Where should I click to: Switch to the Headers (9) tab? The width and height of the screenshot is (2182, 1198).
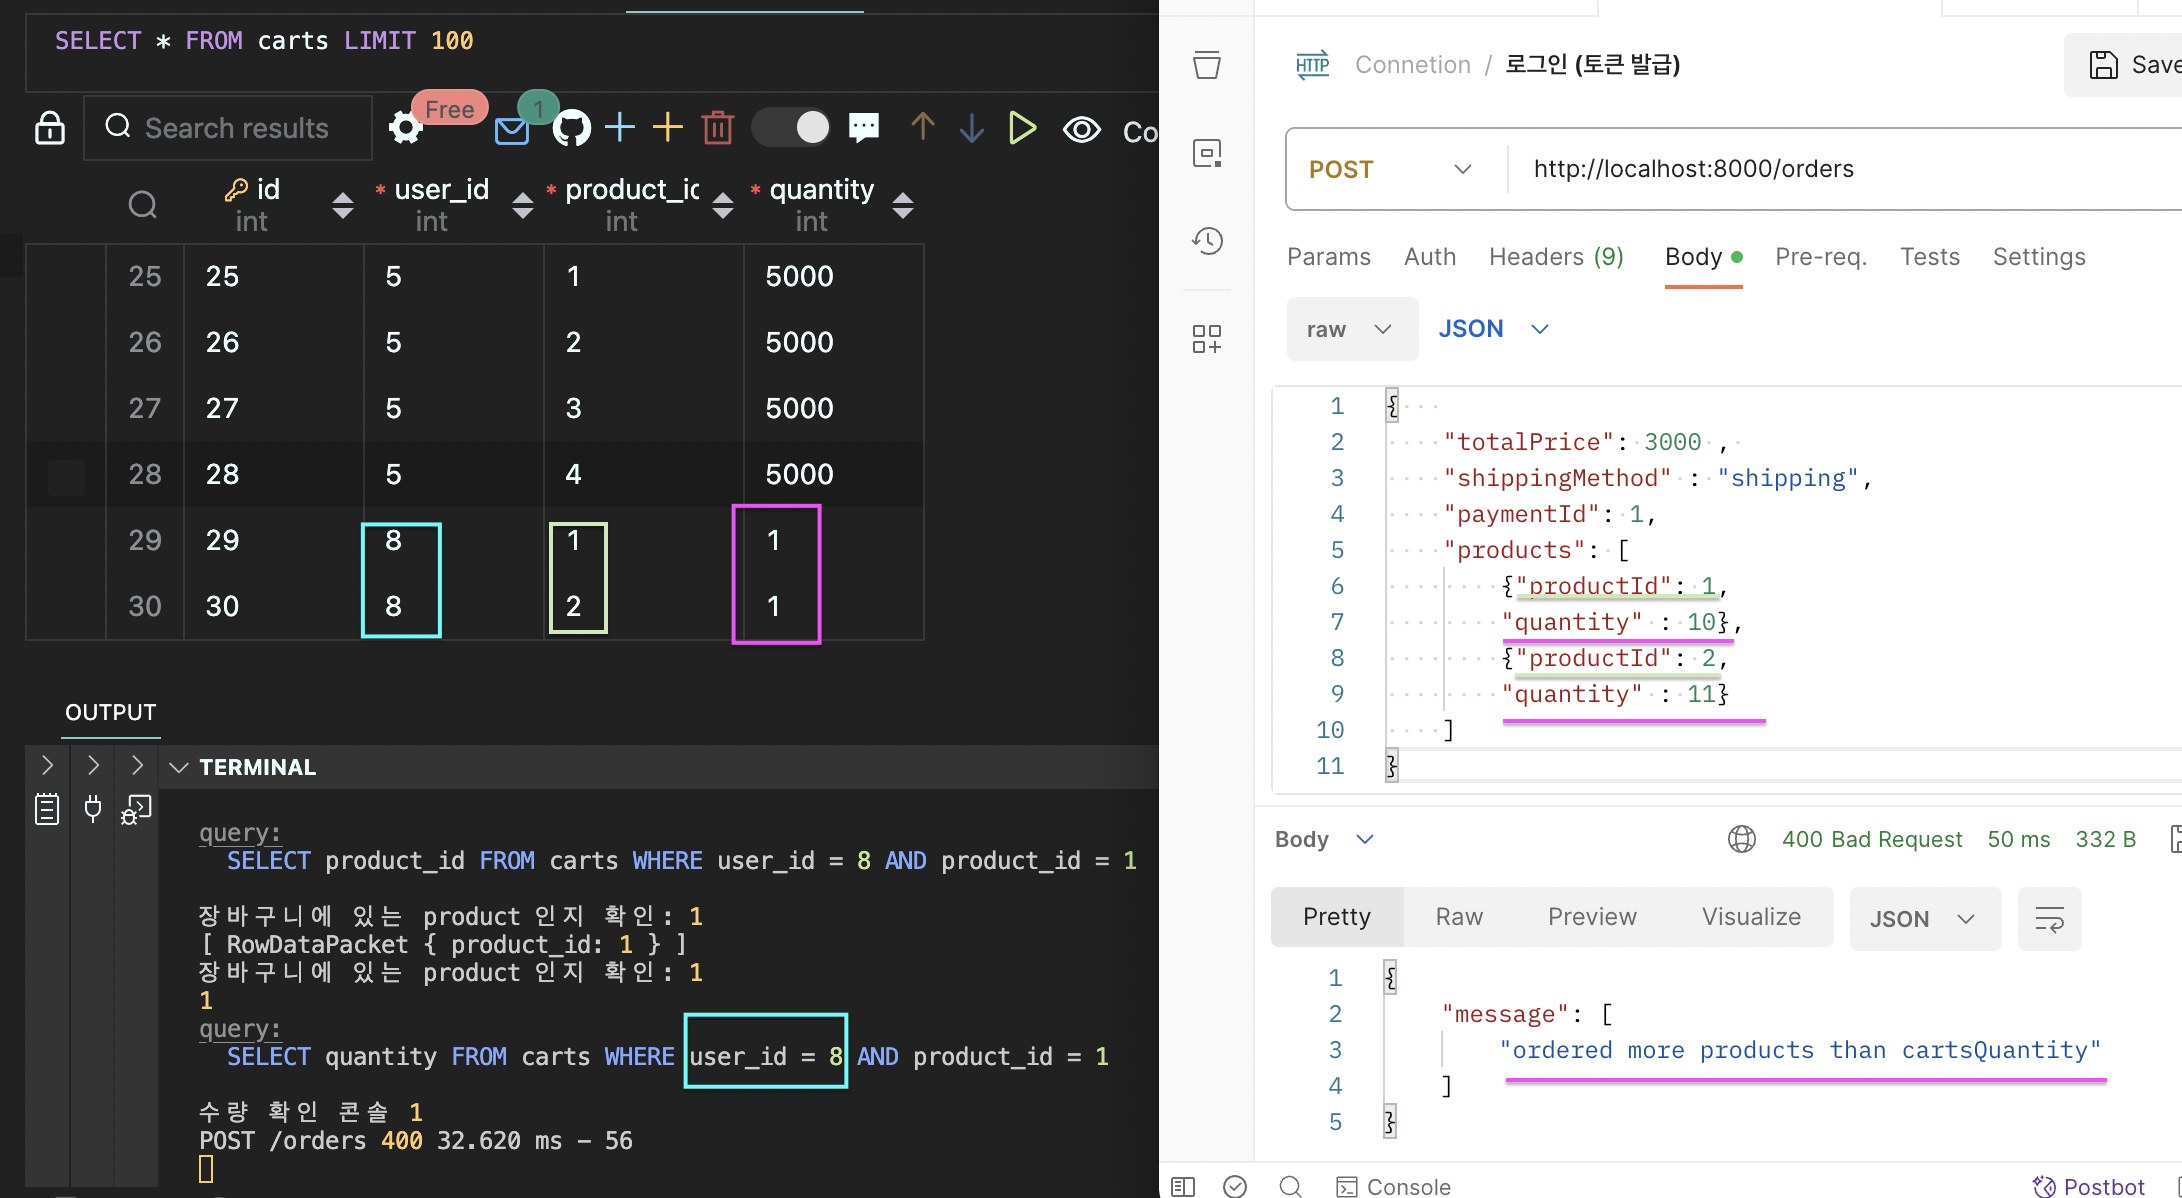1555,257
